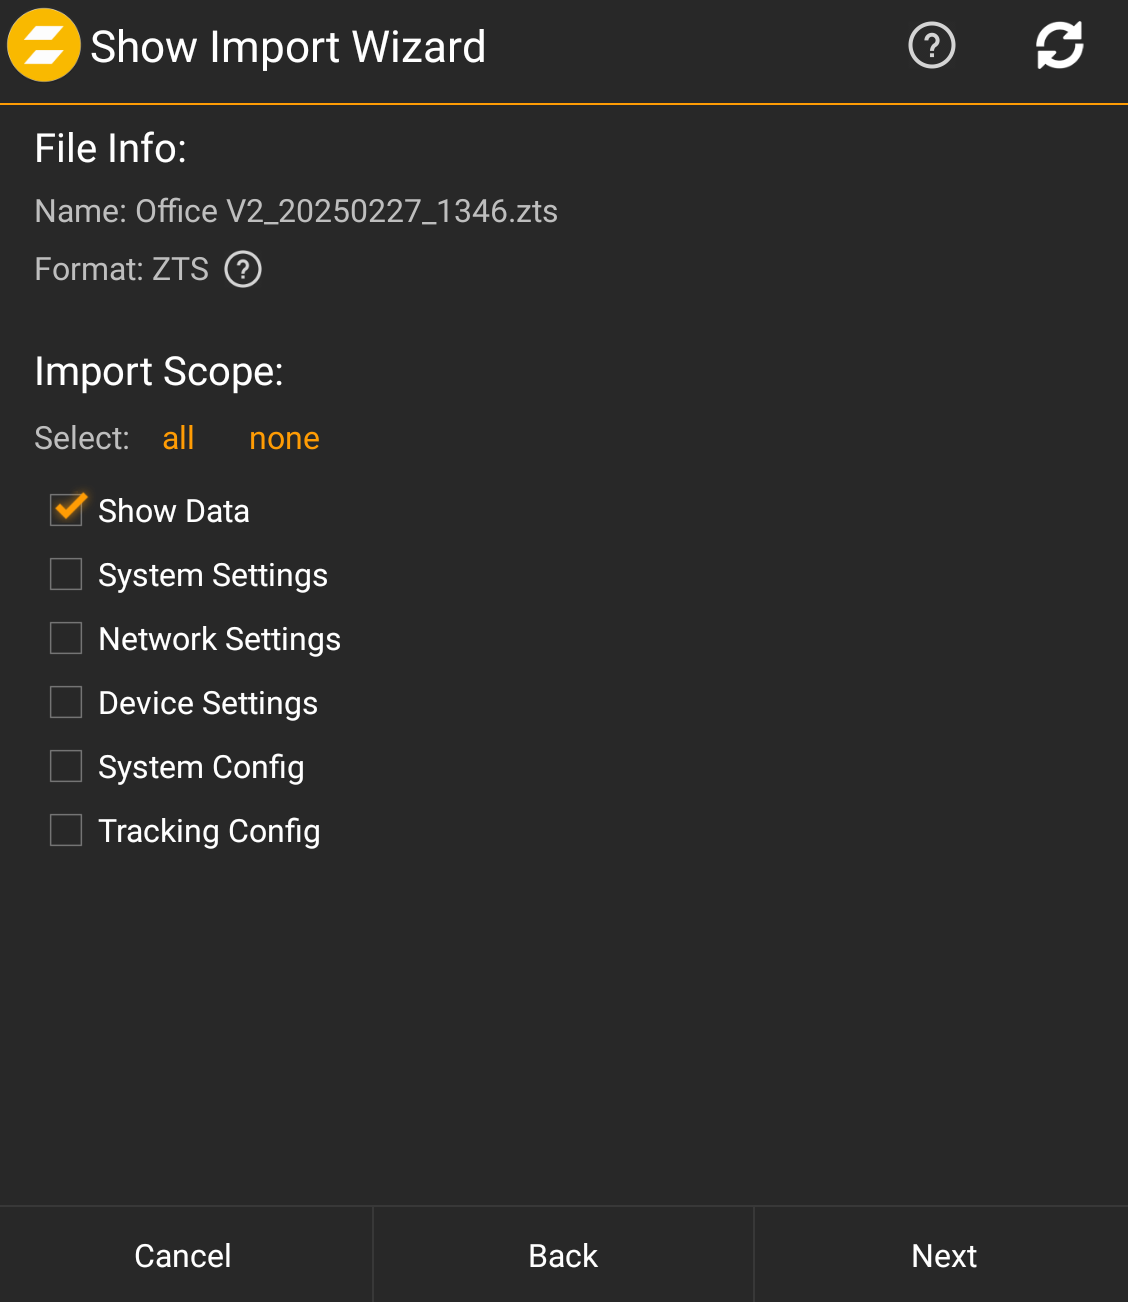1128x1302 pixels.
Task: Proceed with Next button
Action: (x=943, y=1255)
